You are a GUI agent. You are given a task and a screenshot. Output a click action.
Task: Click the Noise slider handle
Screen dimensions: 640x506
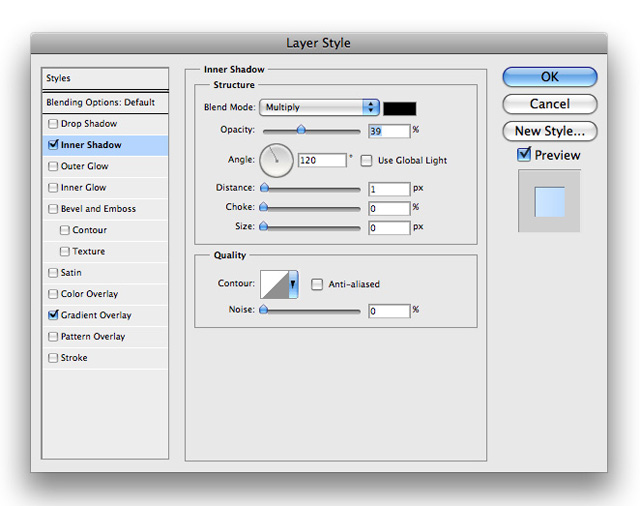(x=264, y=309)
